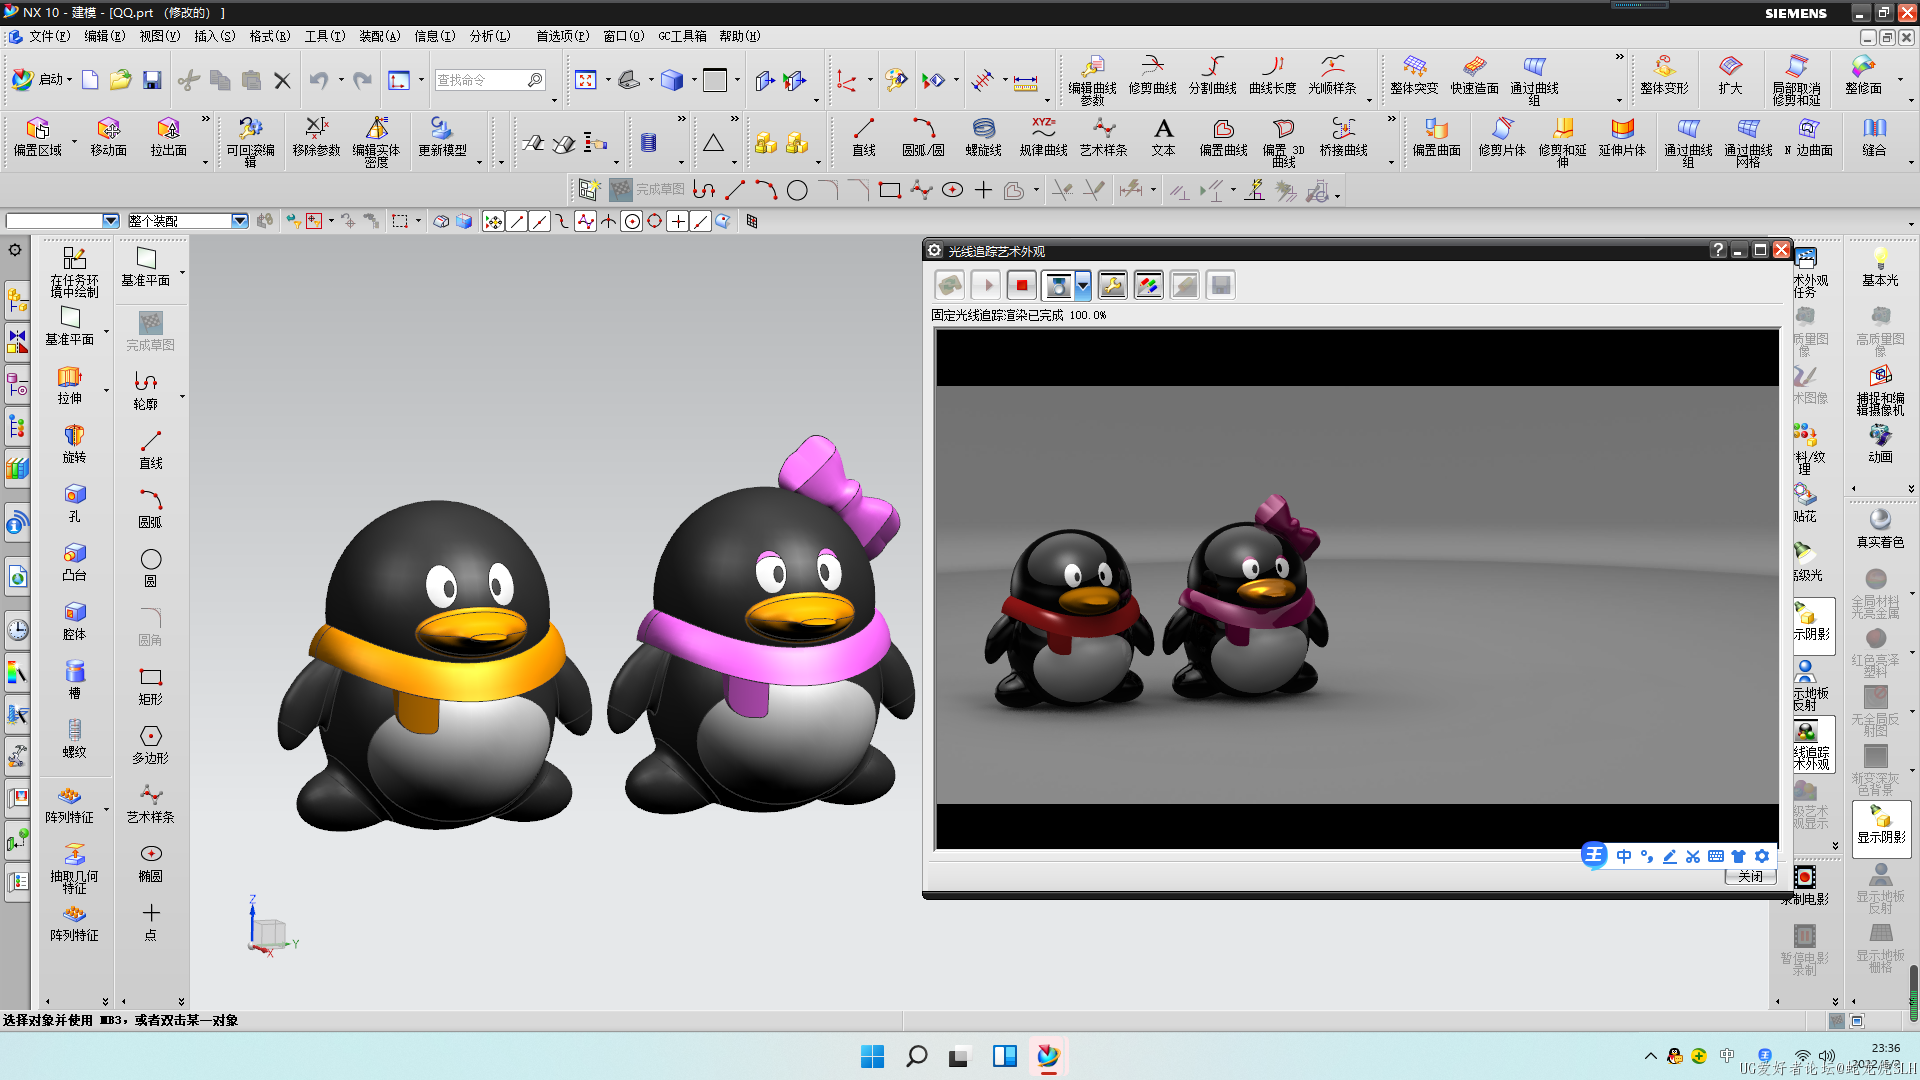Click the help question mark in ray trace window
This screenshot has width=1920, height=1080.
coord(1718,250)
